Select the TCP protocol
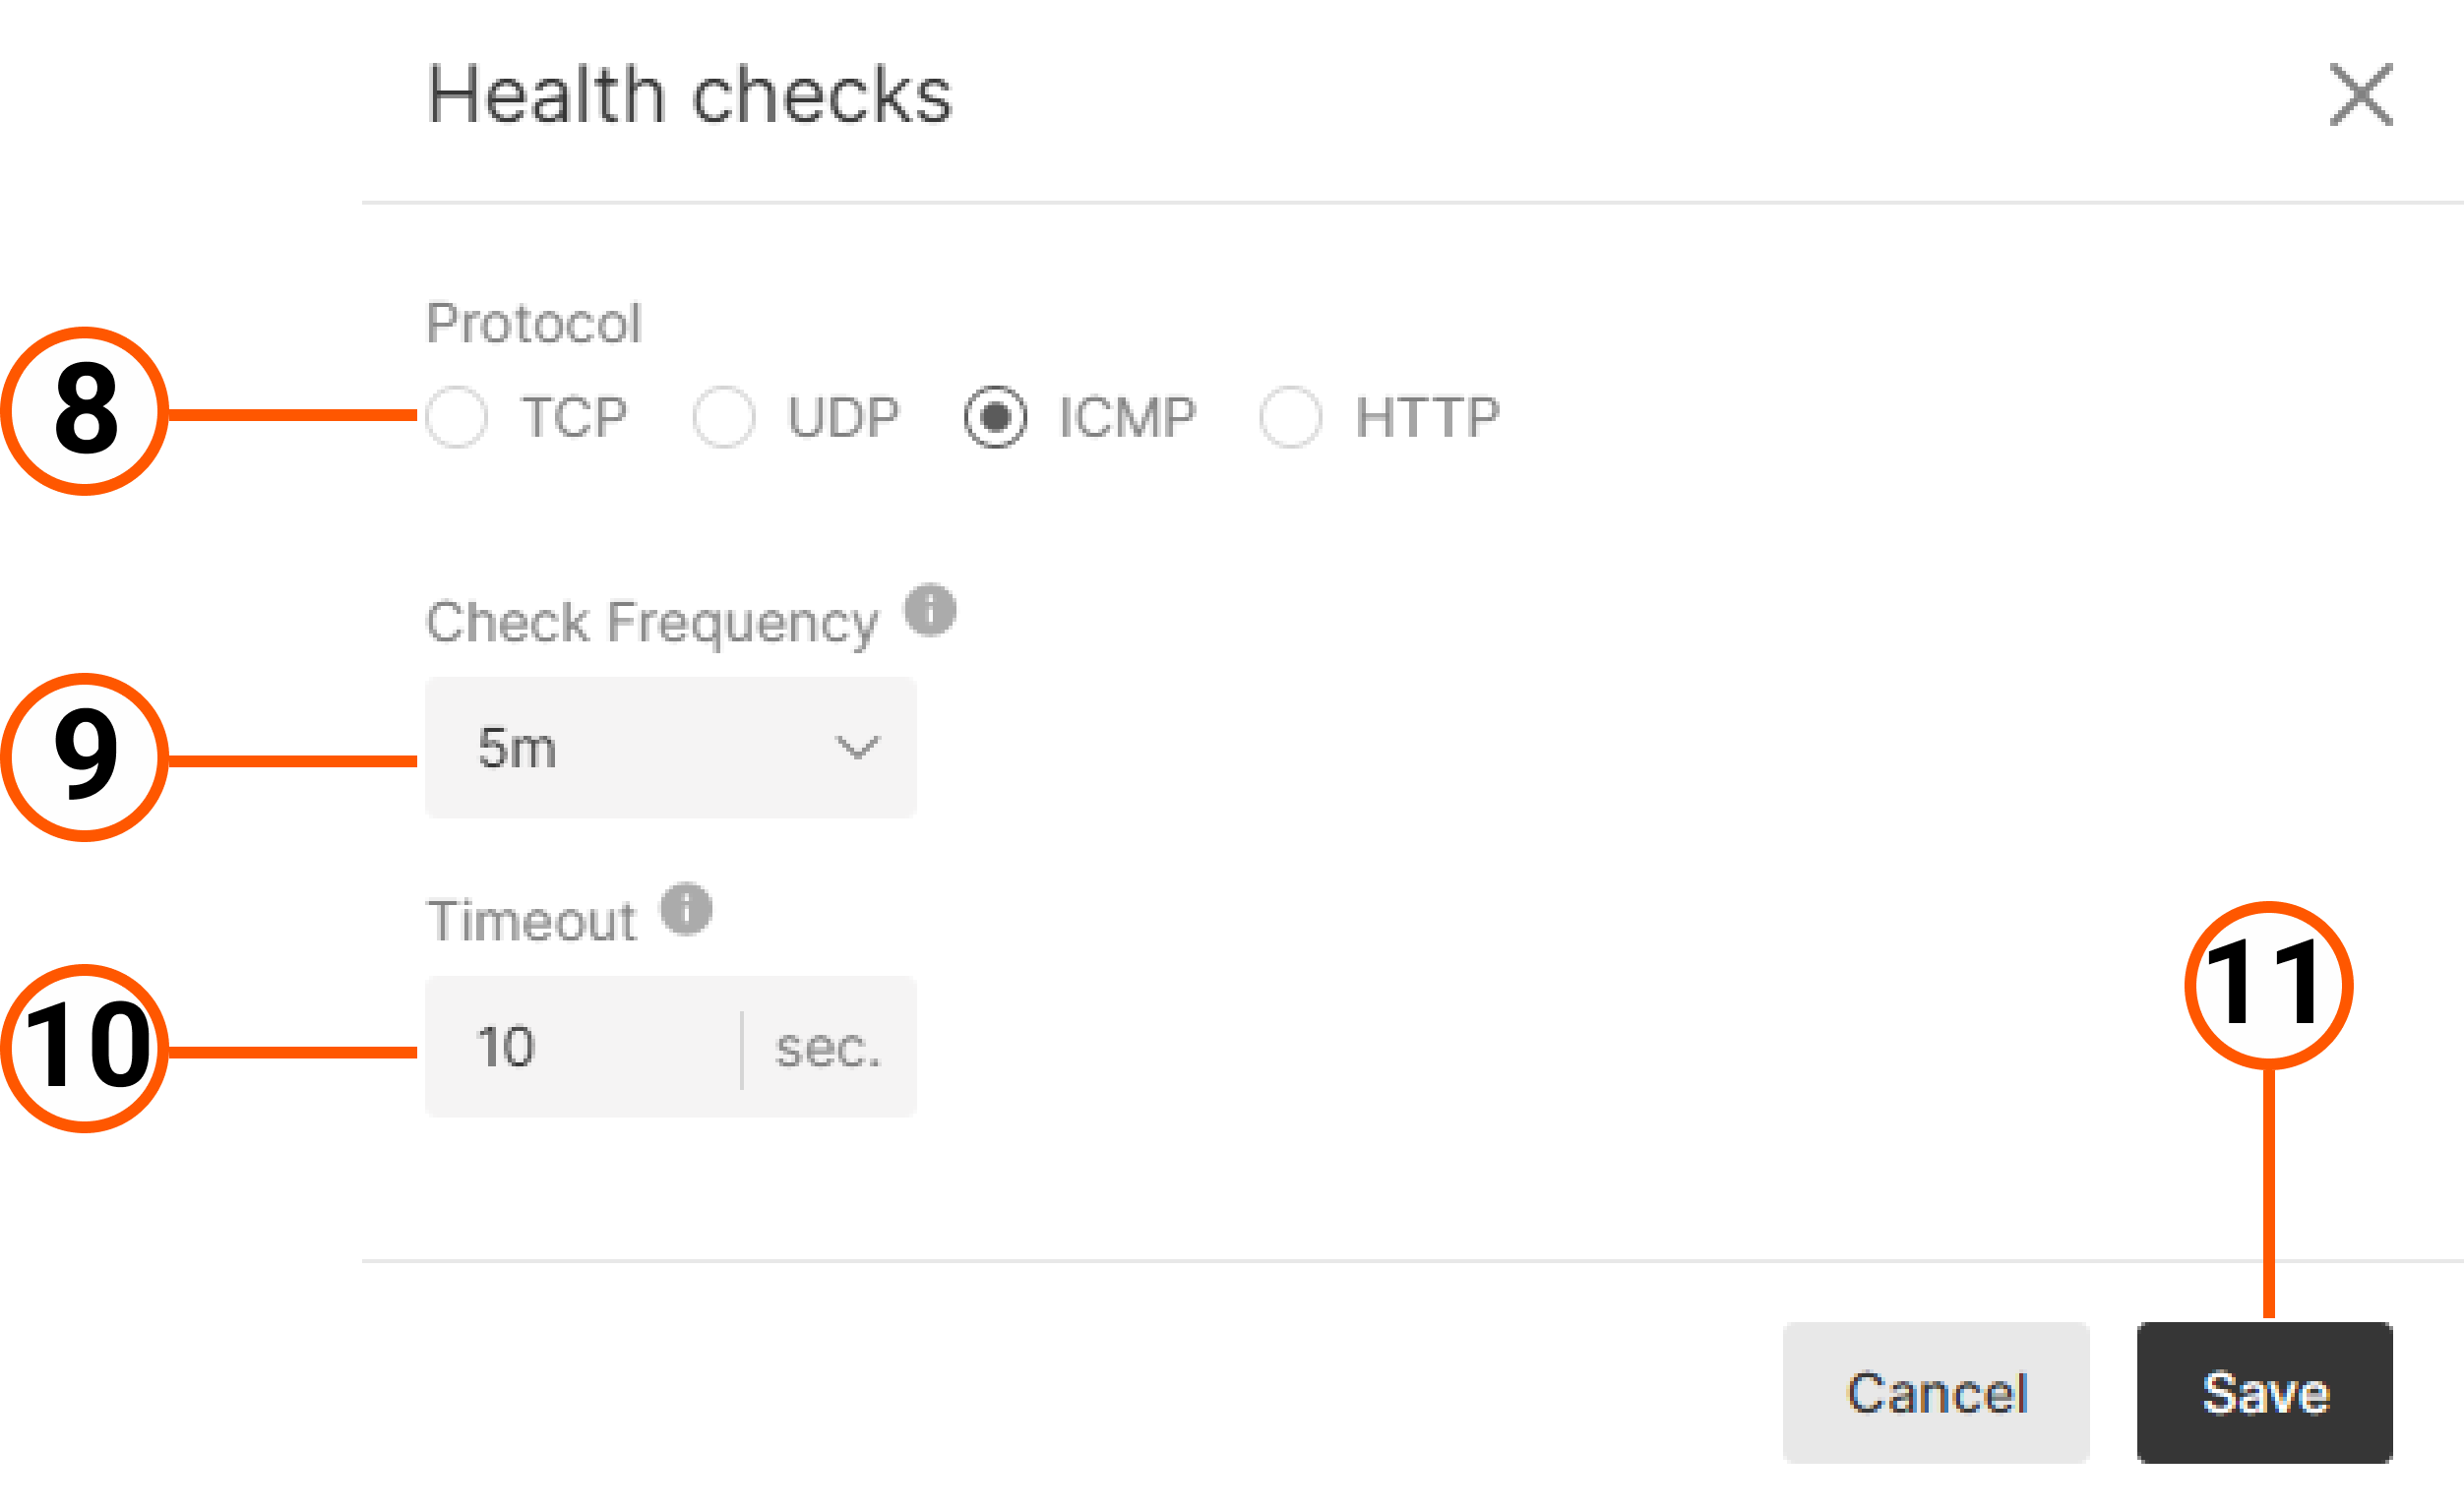 (x=457, y=417)
